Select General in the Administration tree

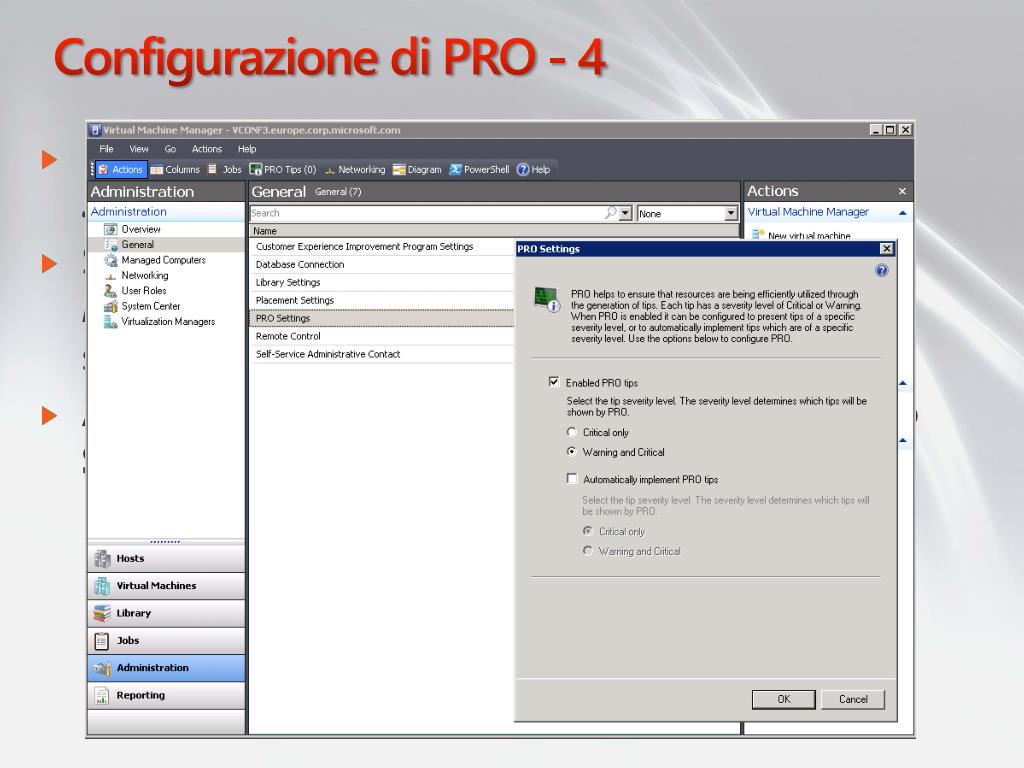pos(129,245)
